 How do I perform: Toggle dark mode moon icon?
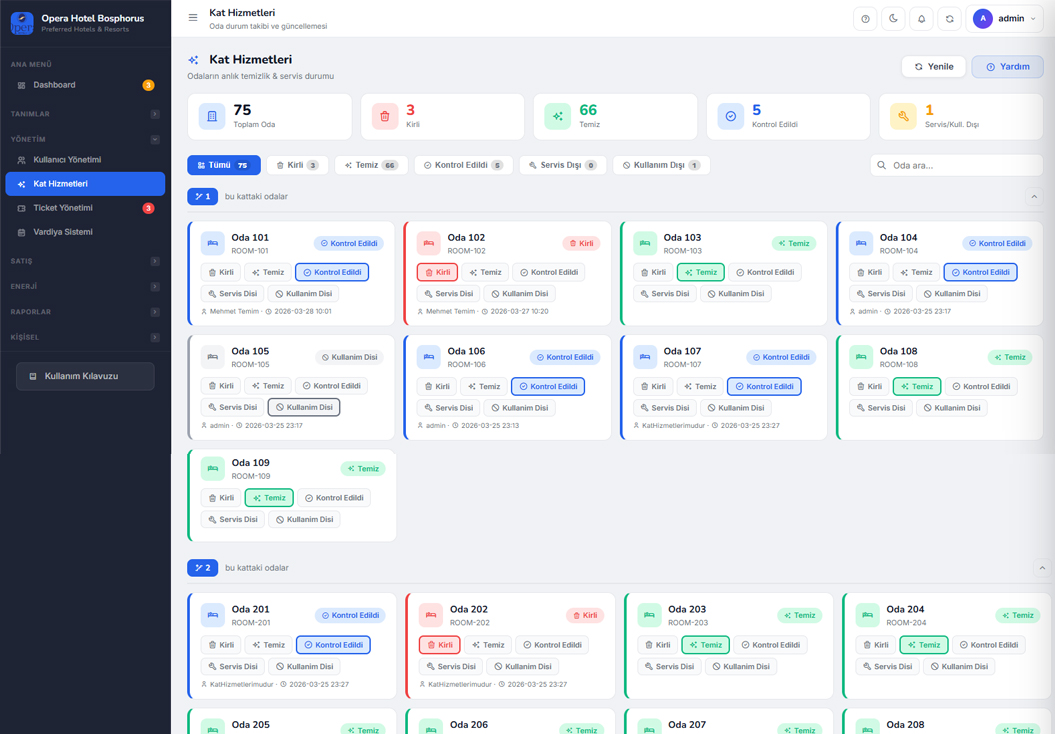[x=894, y=19]
